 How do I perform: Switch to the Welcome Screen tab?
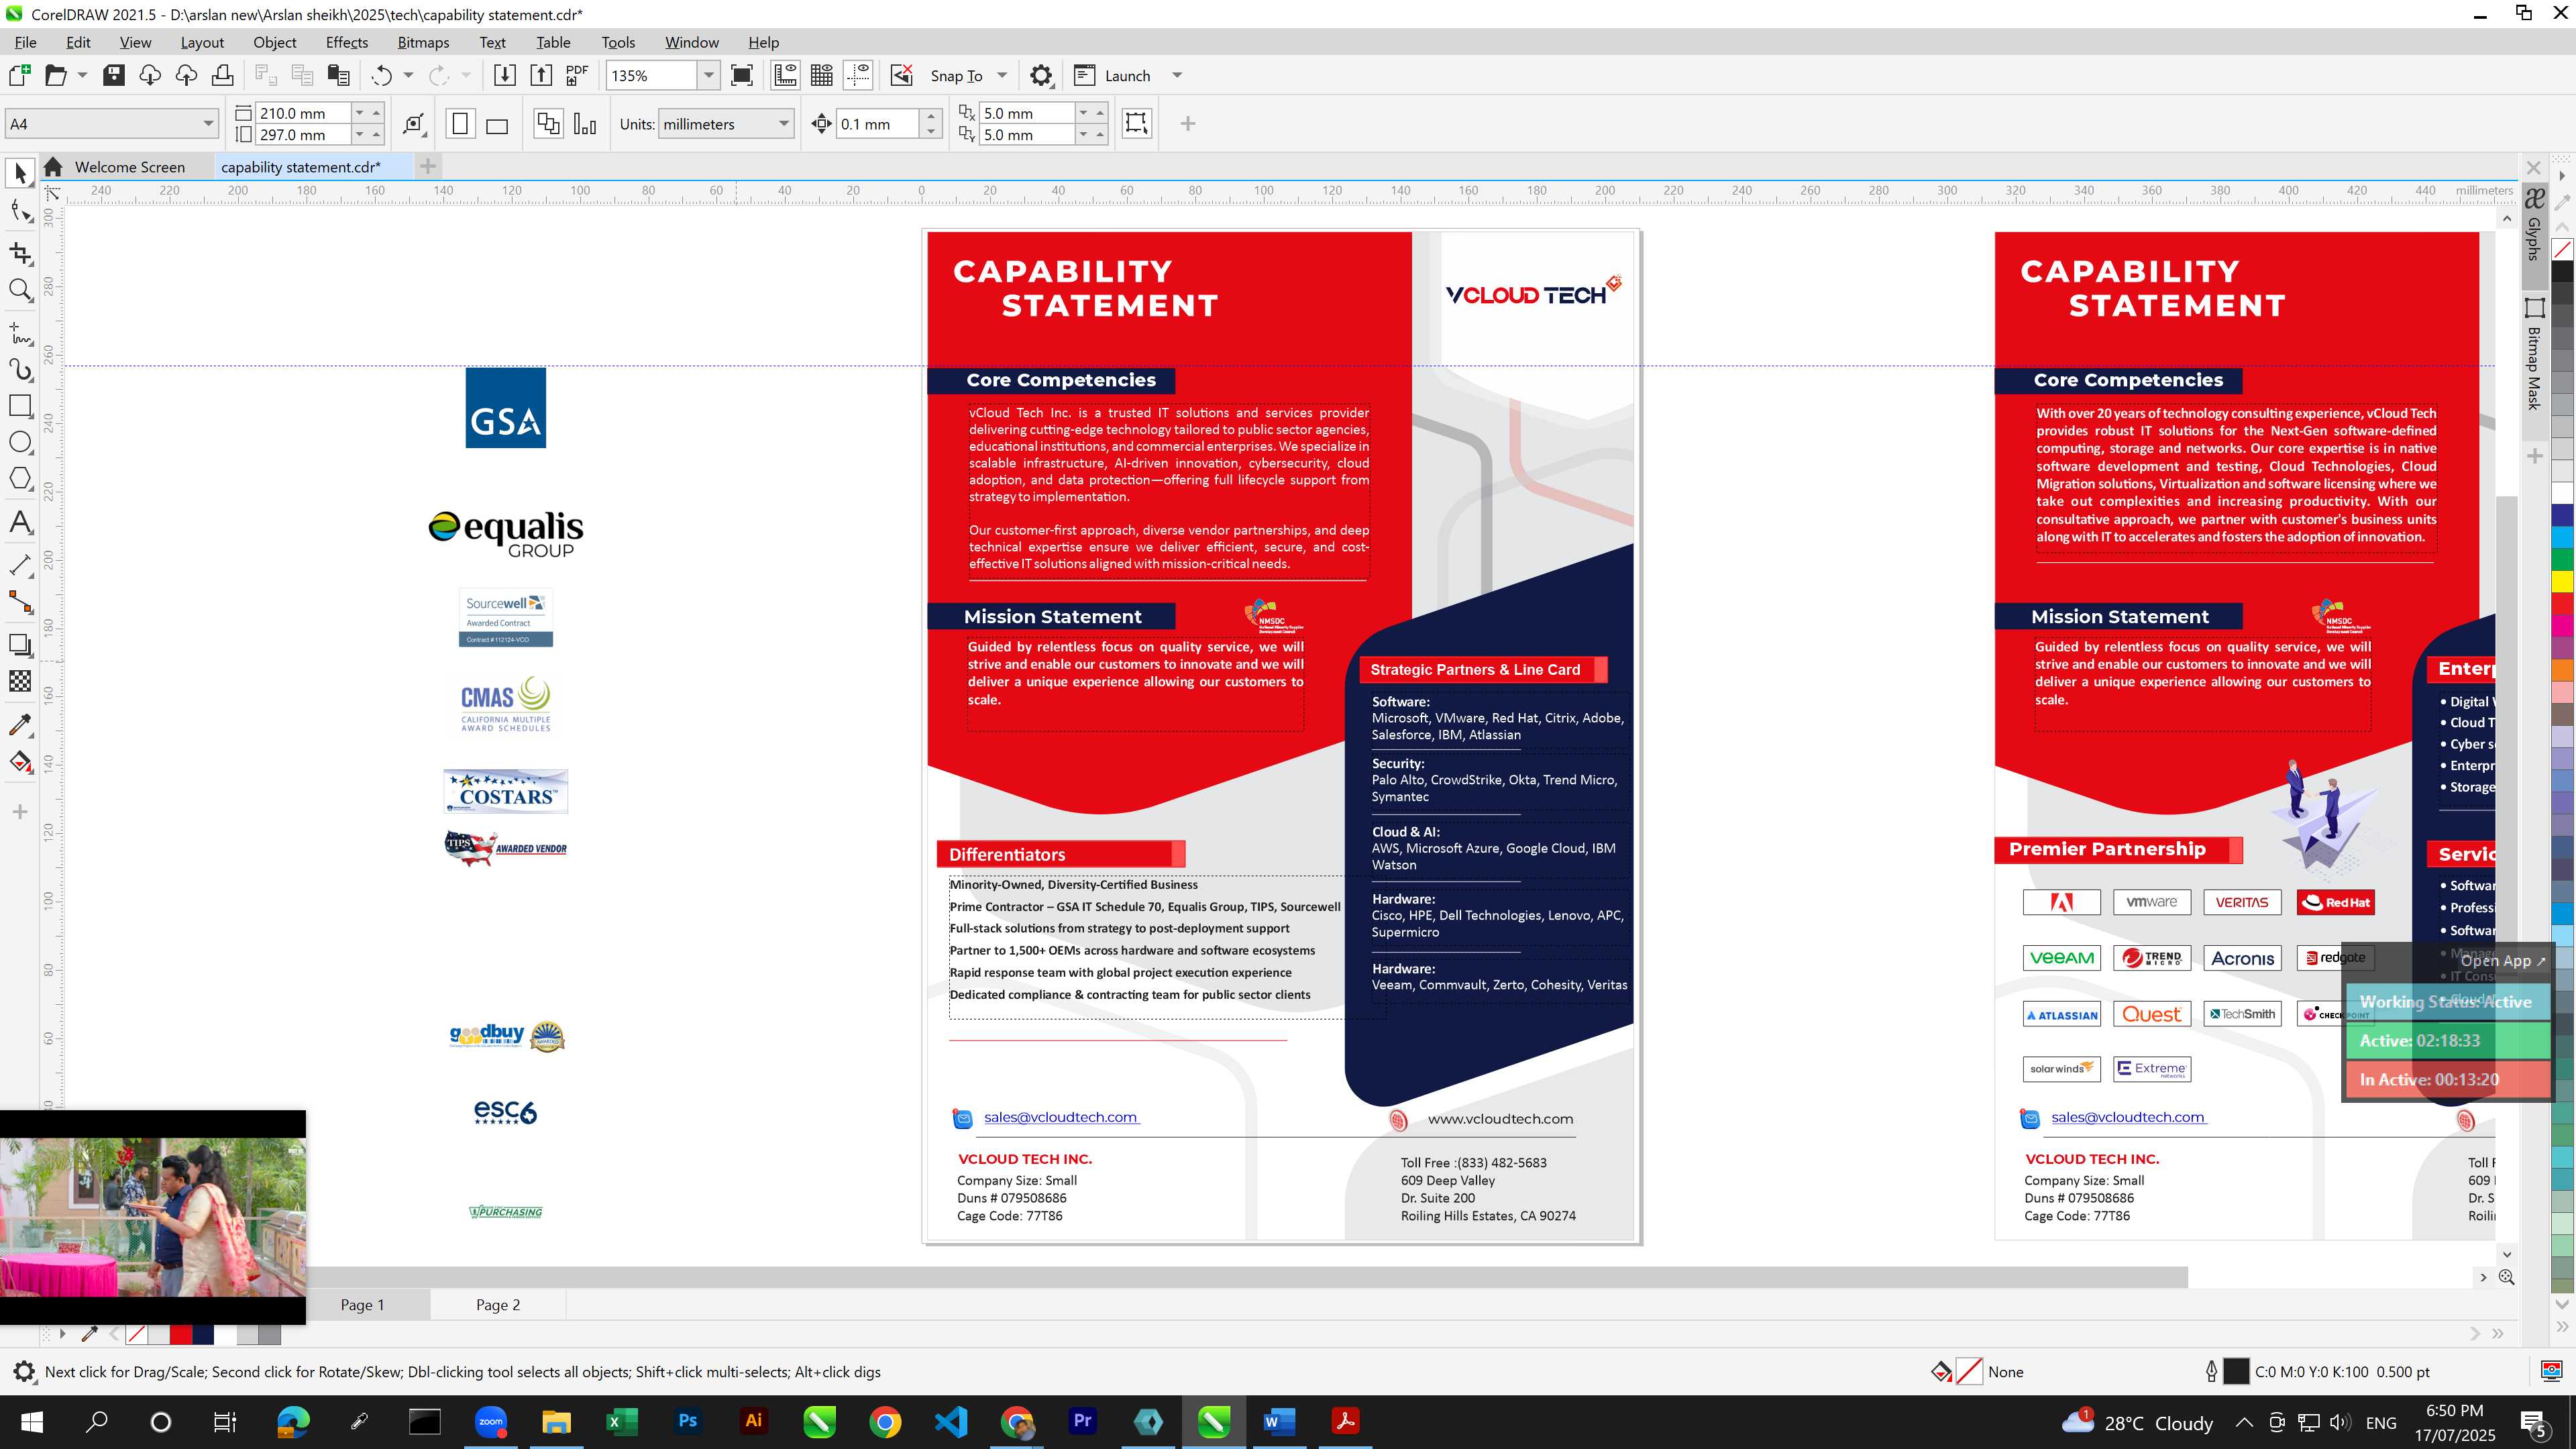coord(129,167)
